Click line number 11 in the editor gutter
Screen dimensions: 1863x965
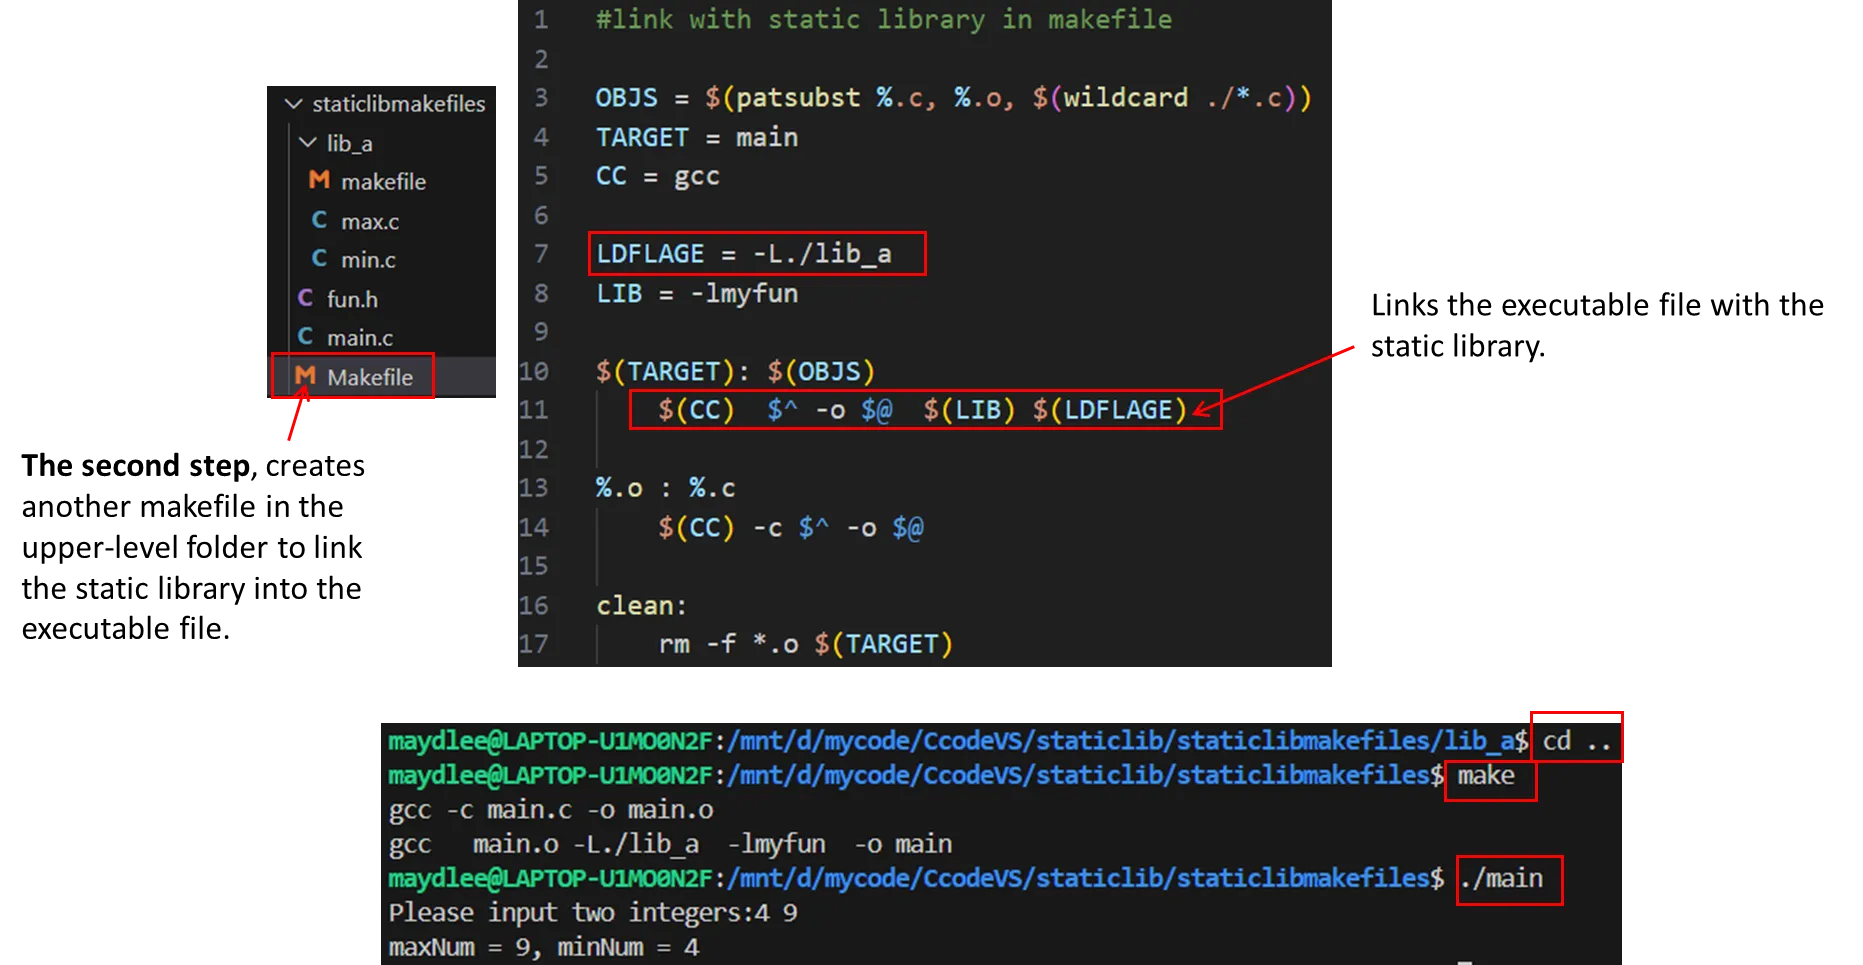click(534, 410)
